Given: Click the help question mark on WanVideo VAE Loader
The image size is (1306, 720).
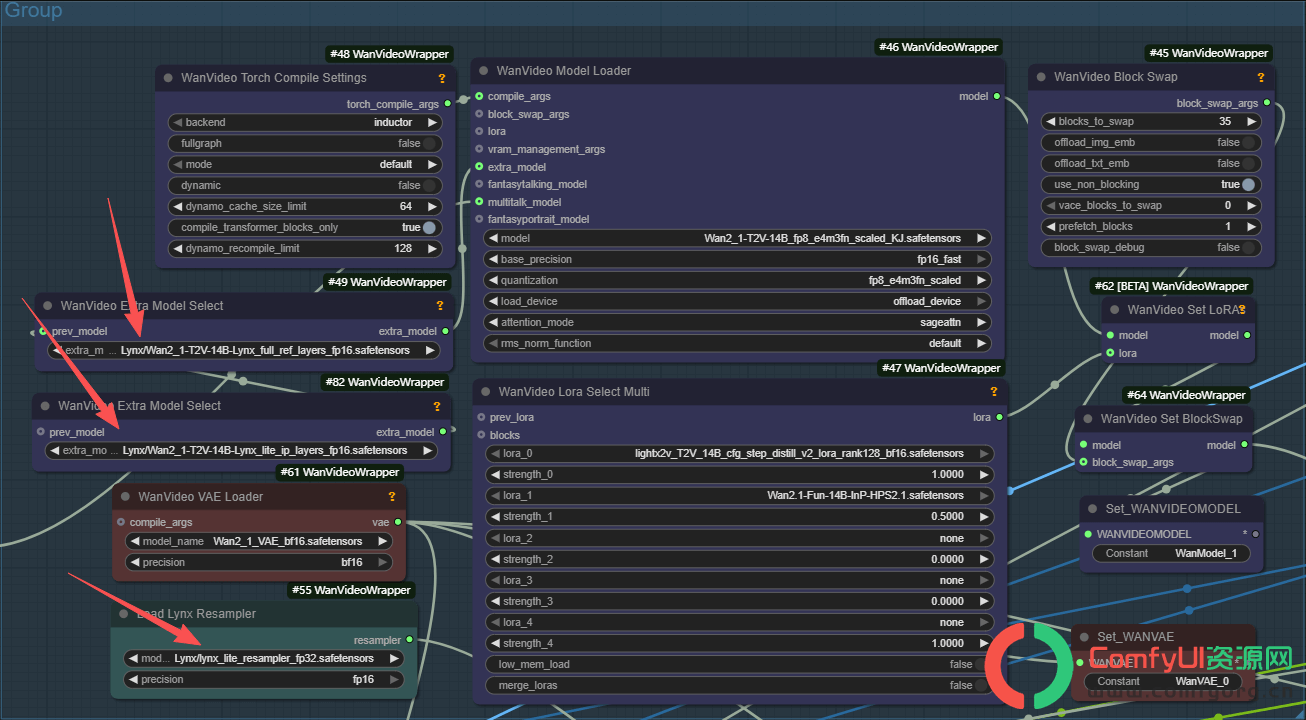Looking at the screenshot, I should point(392,497).
